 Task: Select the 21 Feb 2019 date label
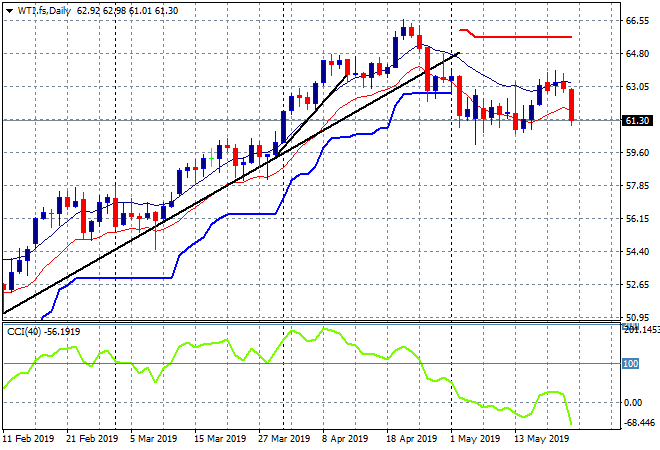[92, 439]
